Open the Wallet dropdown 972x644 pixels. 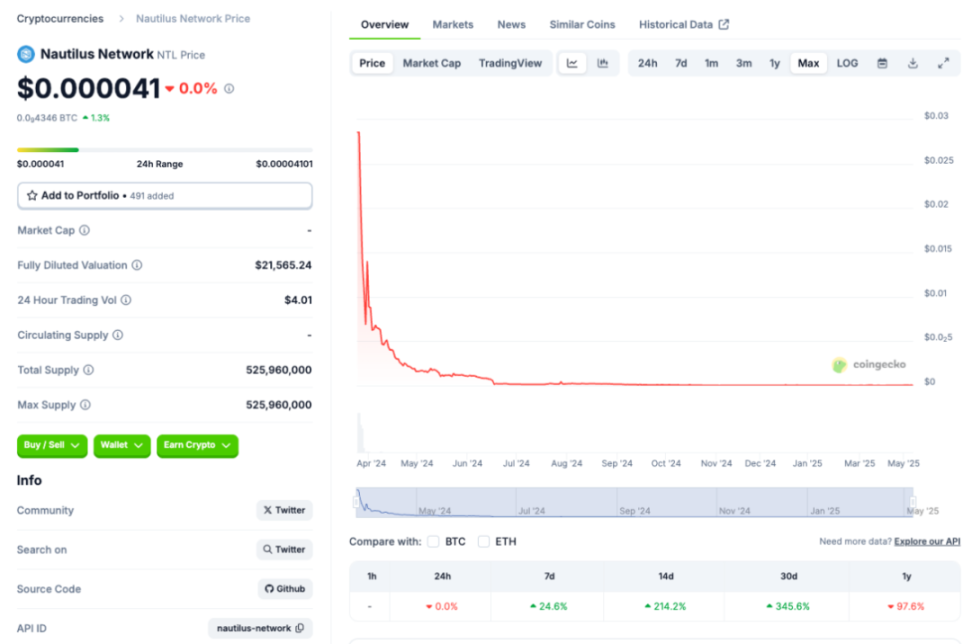[x=122, y=445]
